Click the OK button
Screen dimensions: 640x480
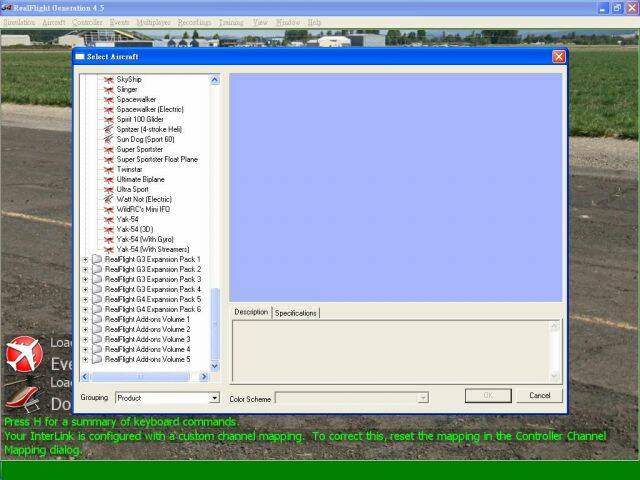pyautogui.click(x=488, y=396)
